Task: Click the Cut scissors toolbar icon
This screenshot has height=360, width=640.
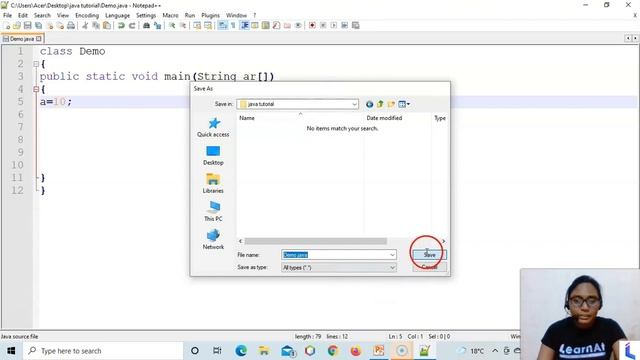Action: point(85,25)
